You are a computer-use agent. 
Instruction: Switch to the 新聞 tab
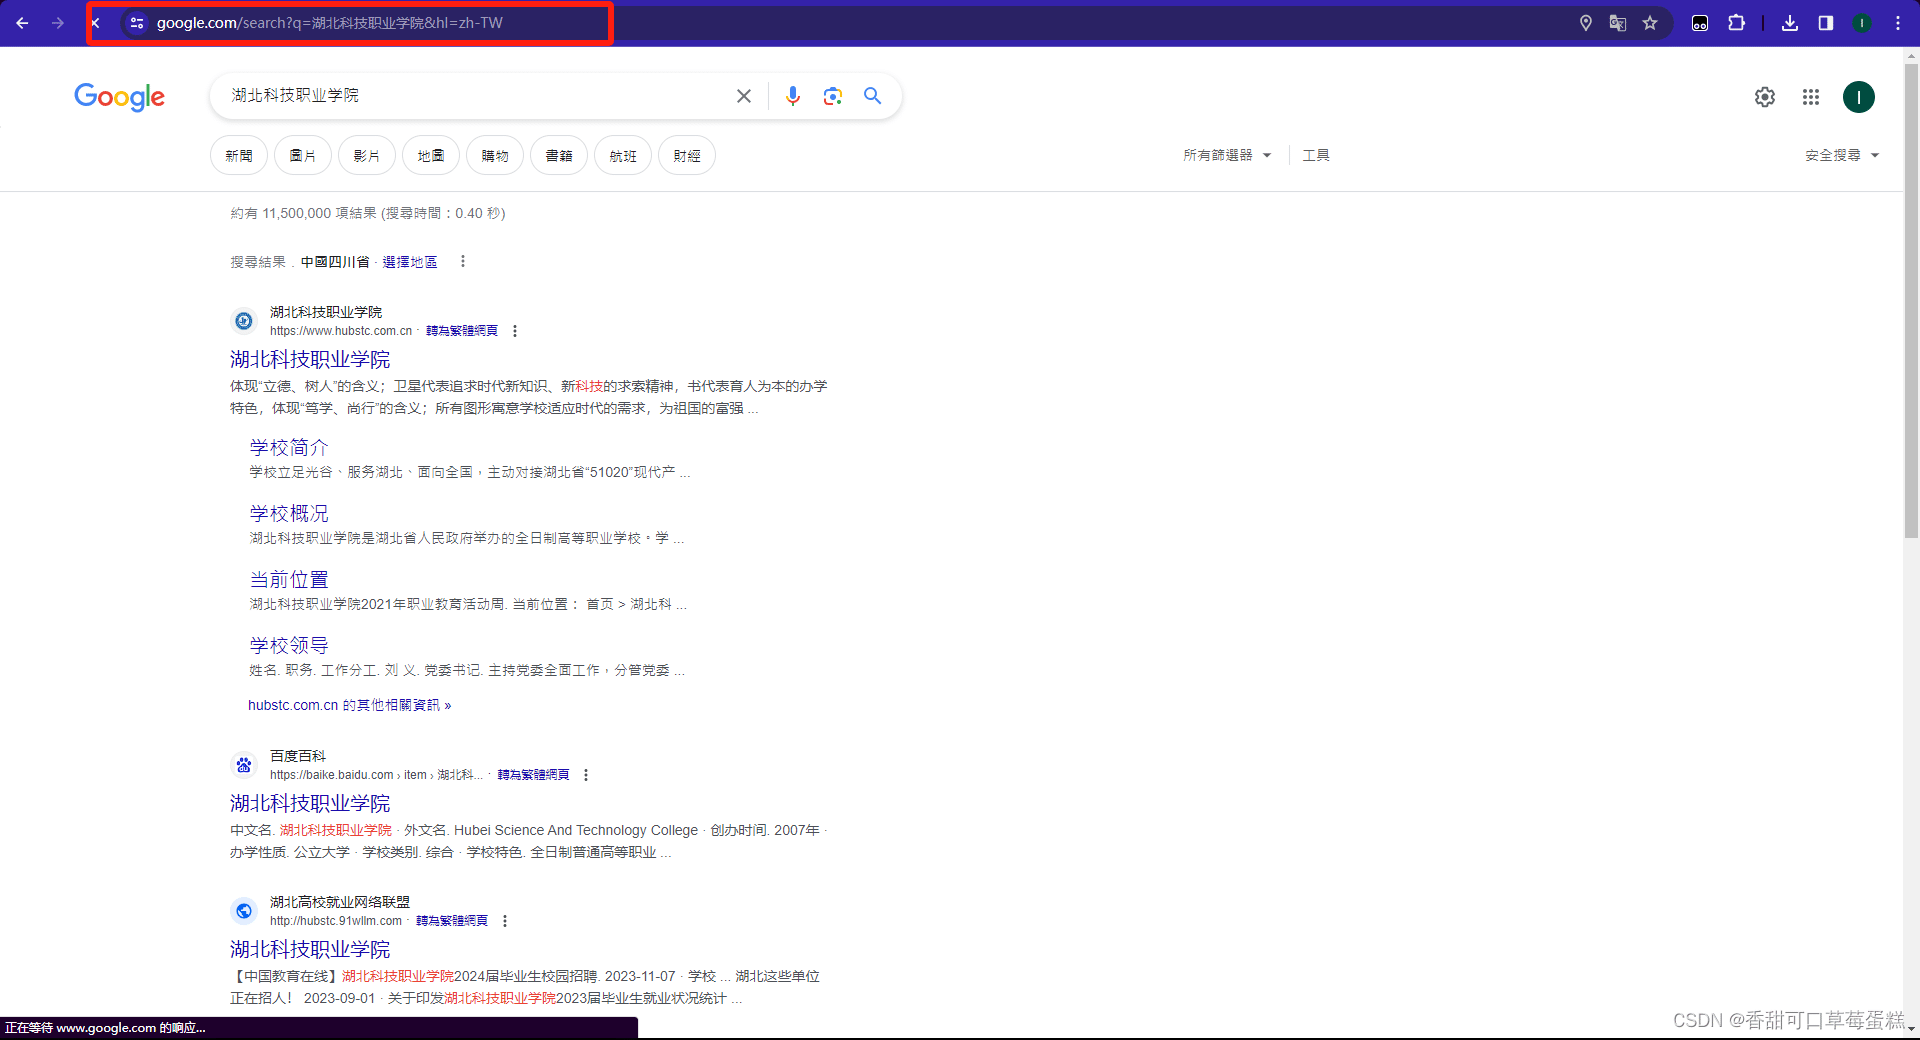239,155
